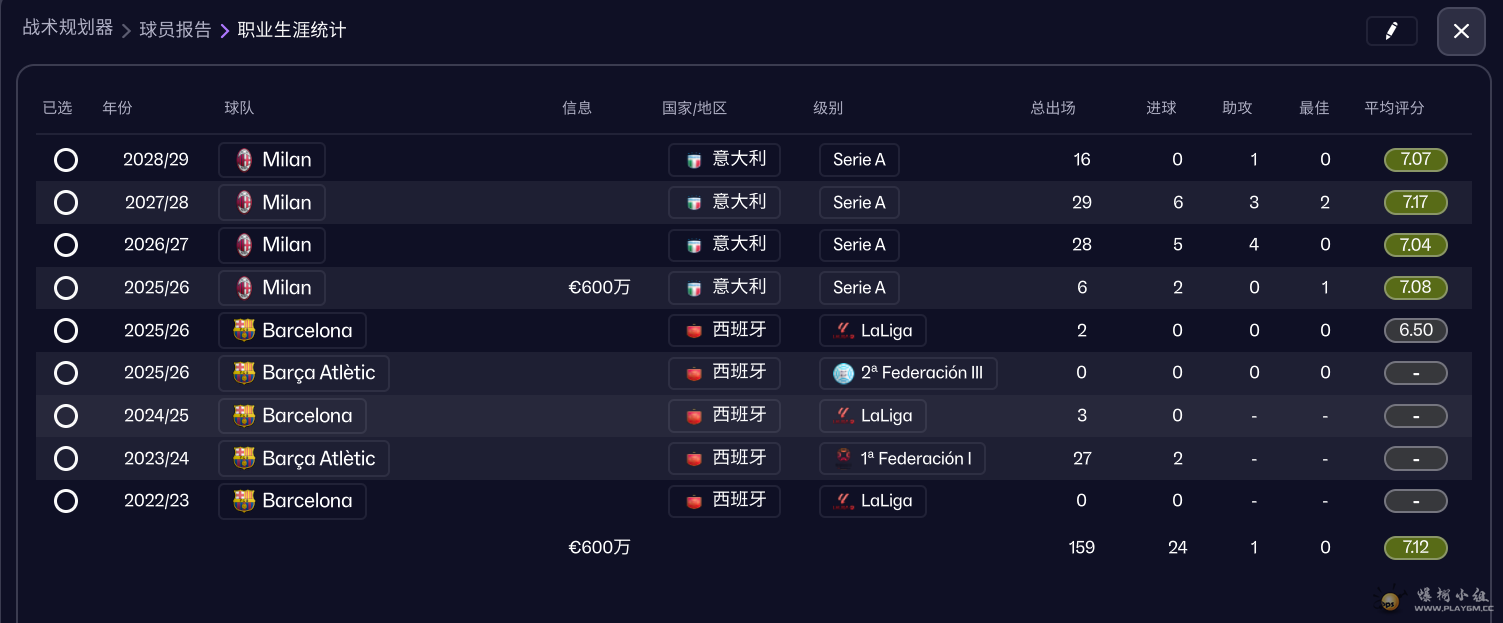The height and width of the screenshot is (623, 1503).
Task: Click the Barcelona crest in the 2022/23 row
Action: [x=244, y=501]
